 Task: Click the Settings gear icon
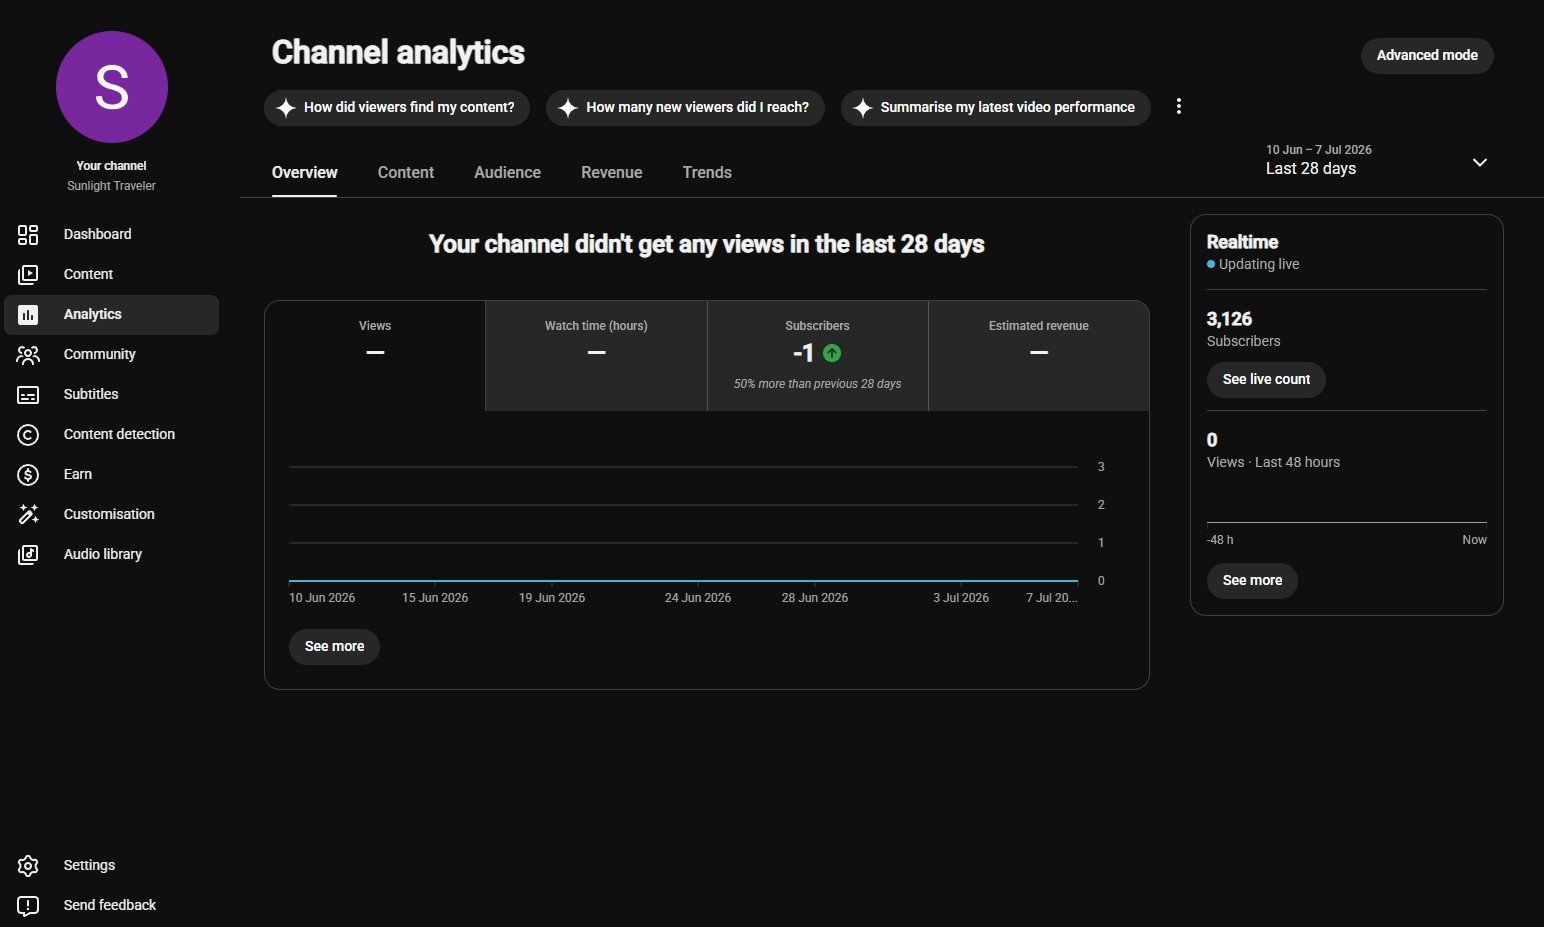coord(28,865)
